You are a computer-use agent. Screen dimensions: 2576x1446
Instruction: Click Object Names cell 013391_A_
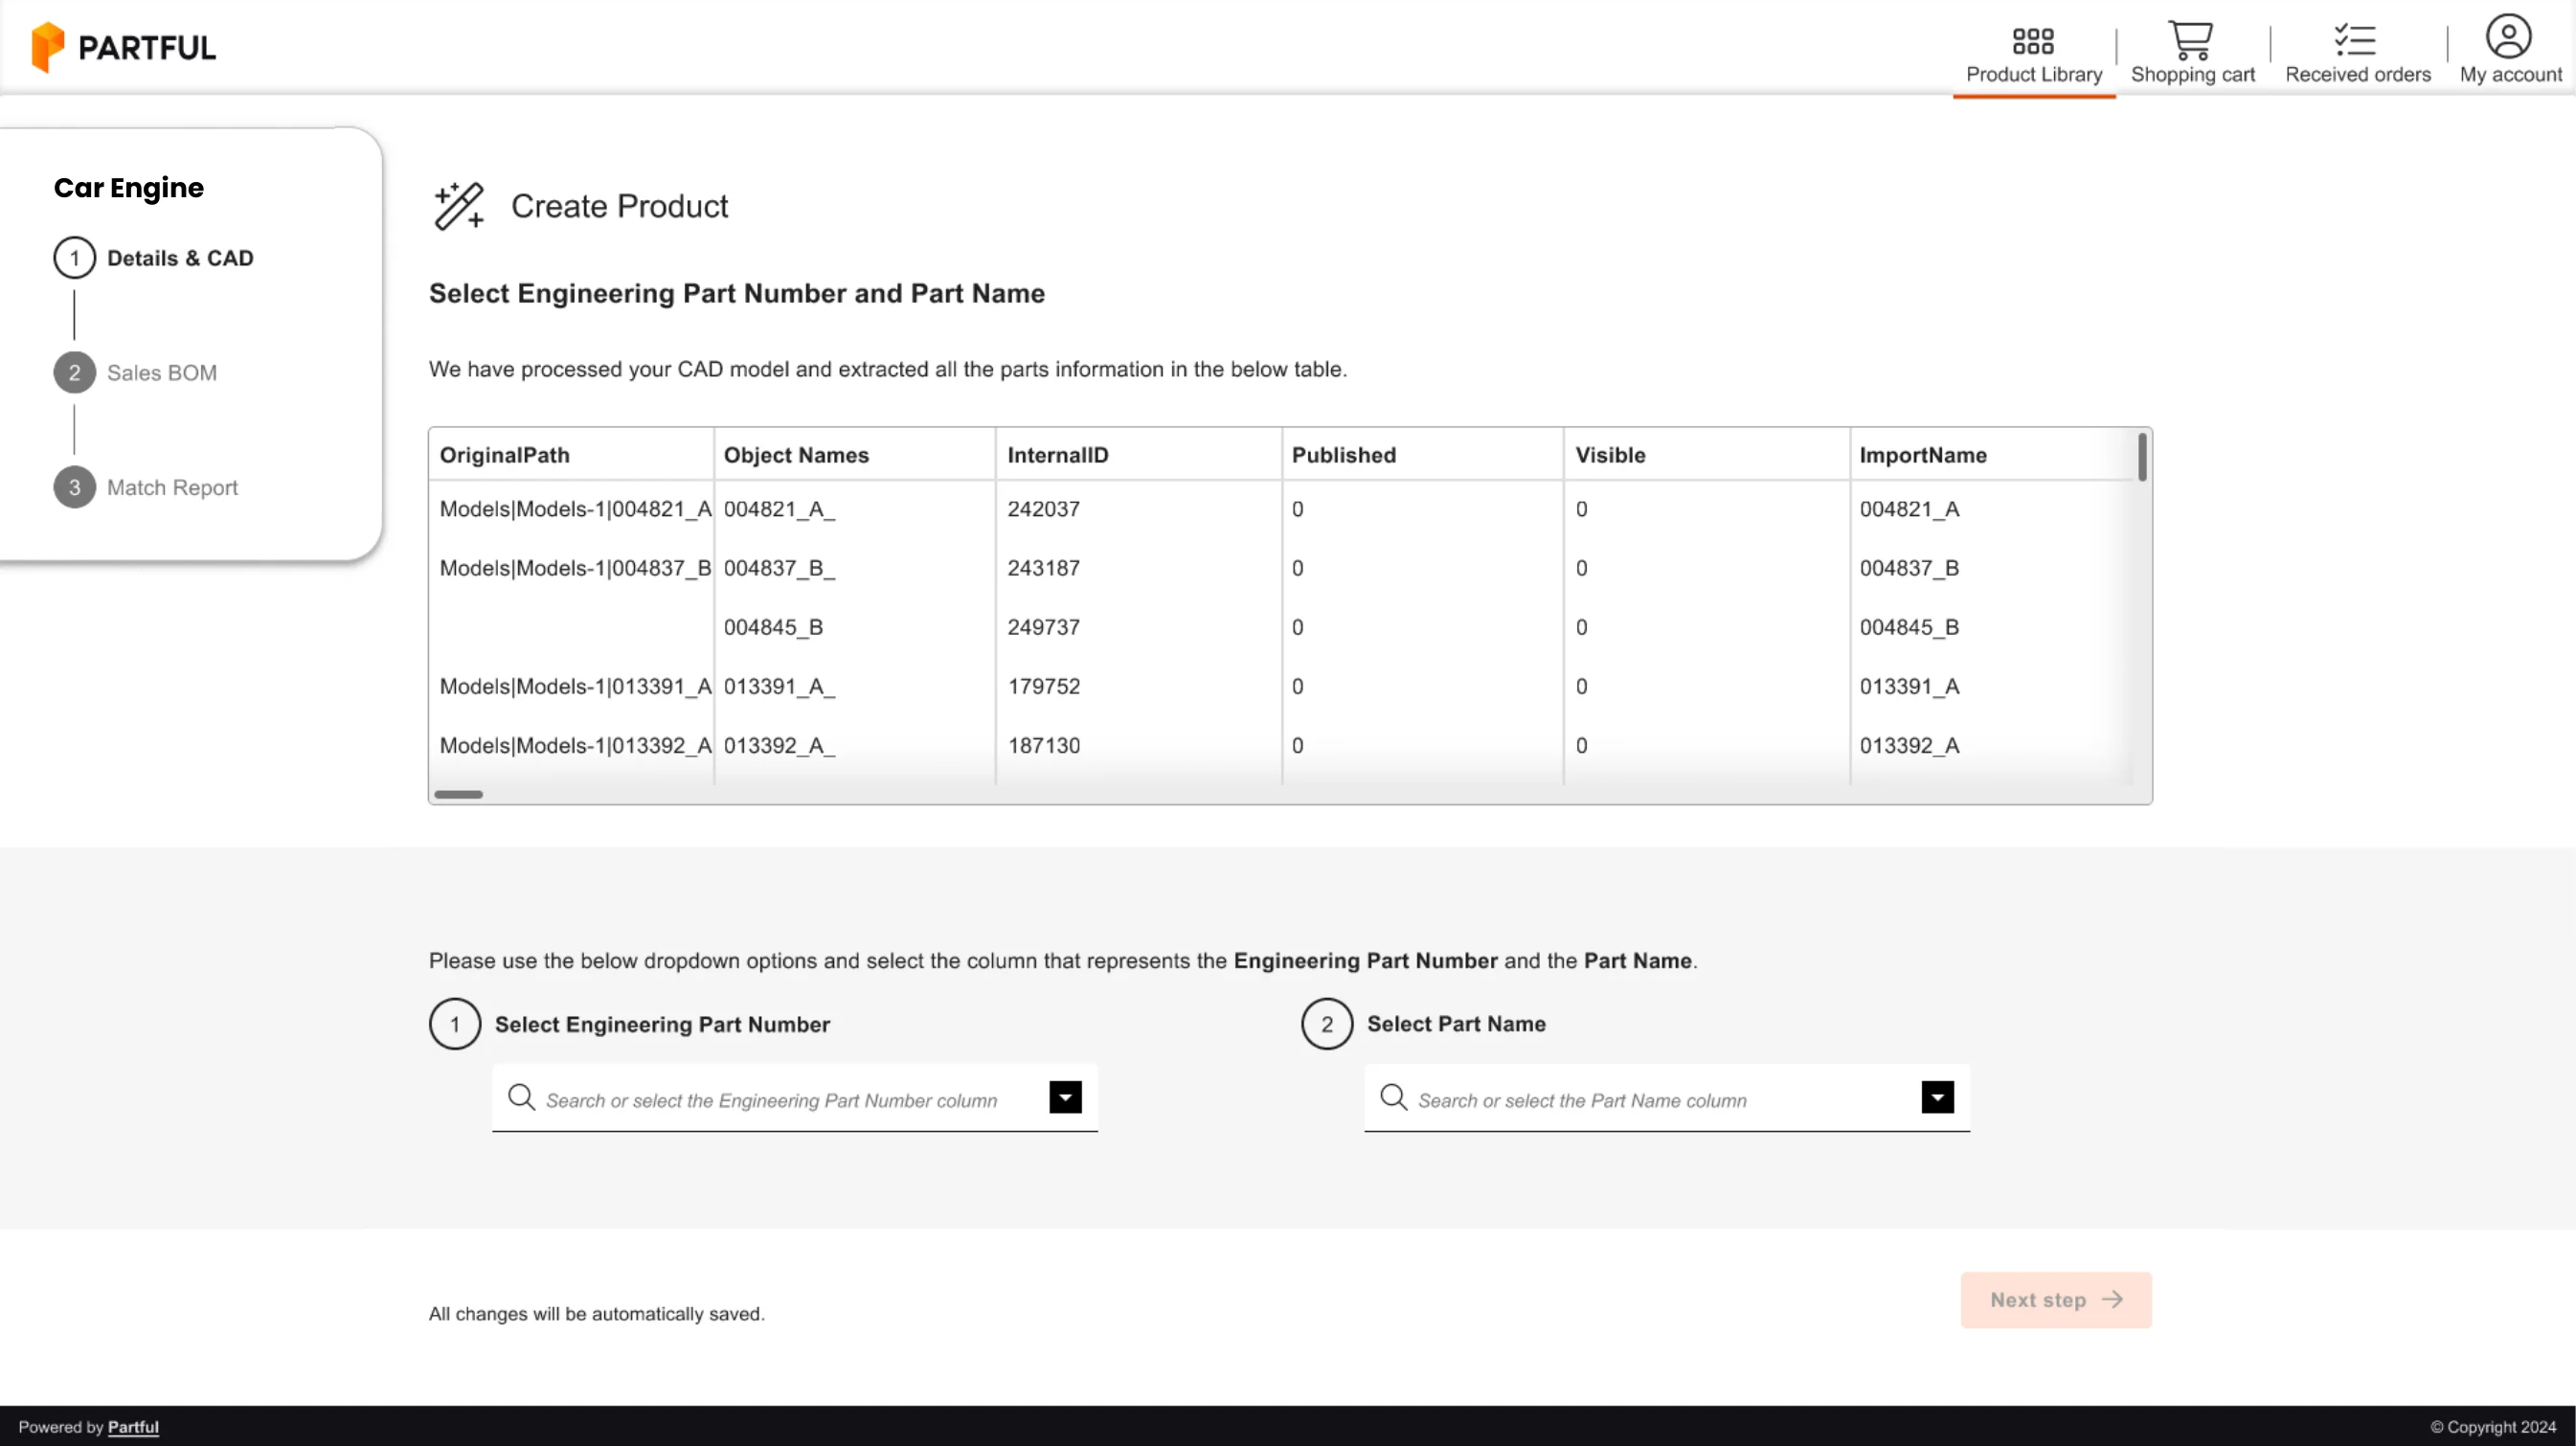[779, 686]
